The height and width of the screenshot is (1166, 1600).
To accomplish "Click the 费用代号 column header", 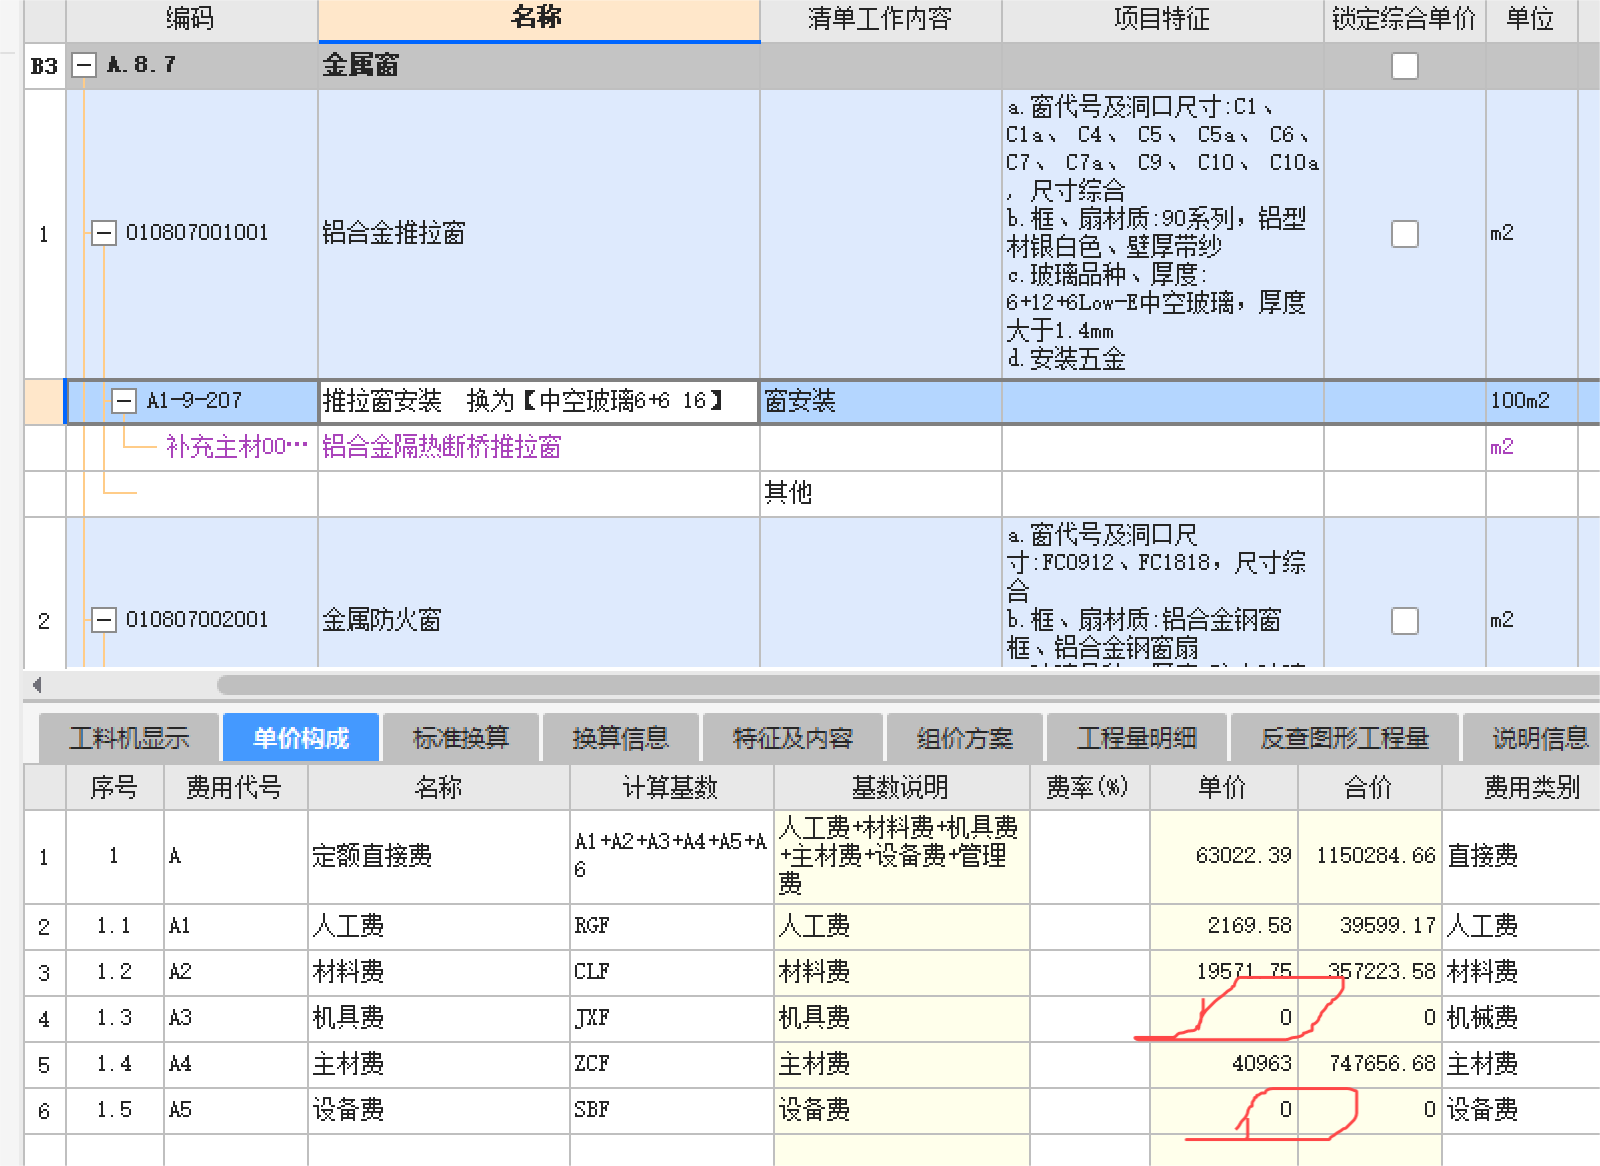I will point(235,788).
